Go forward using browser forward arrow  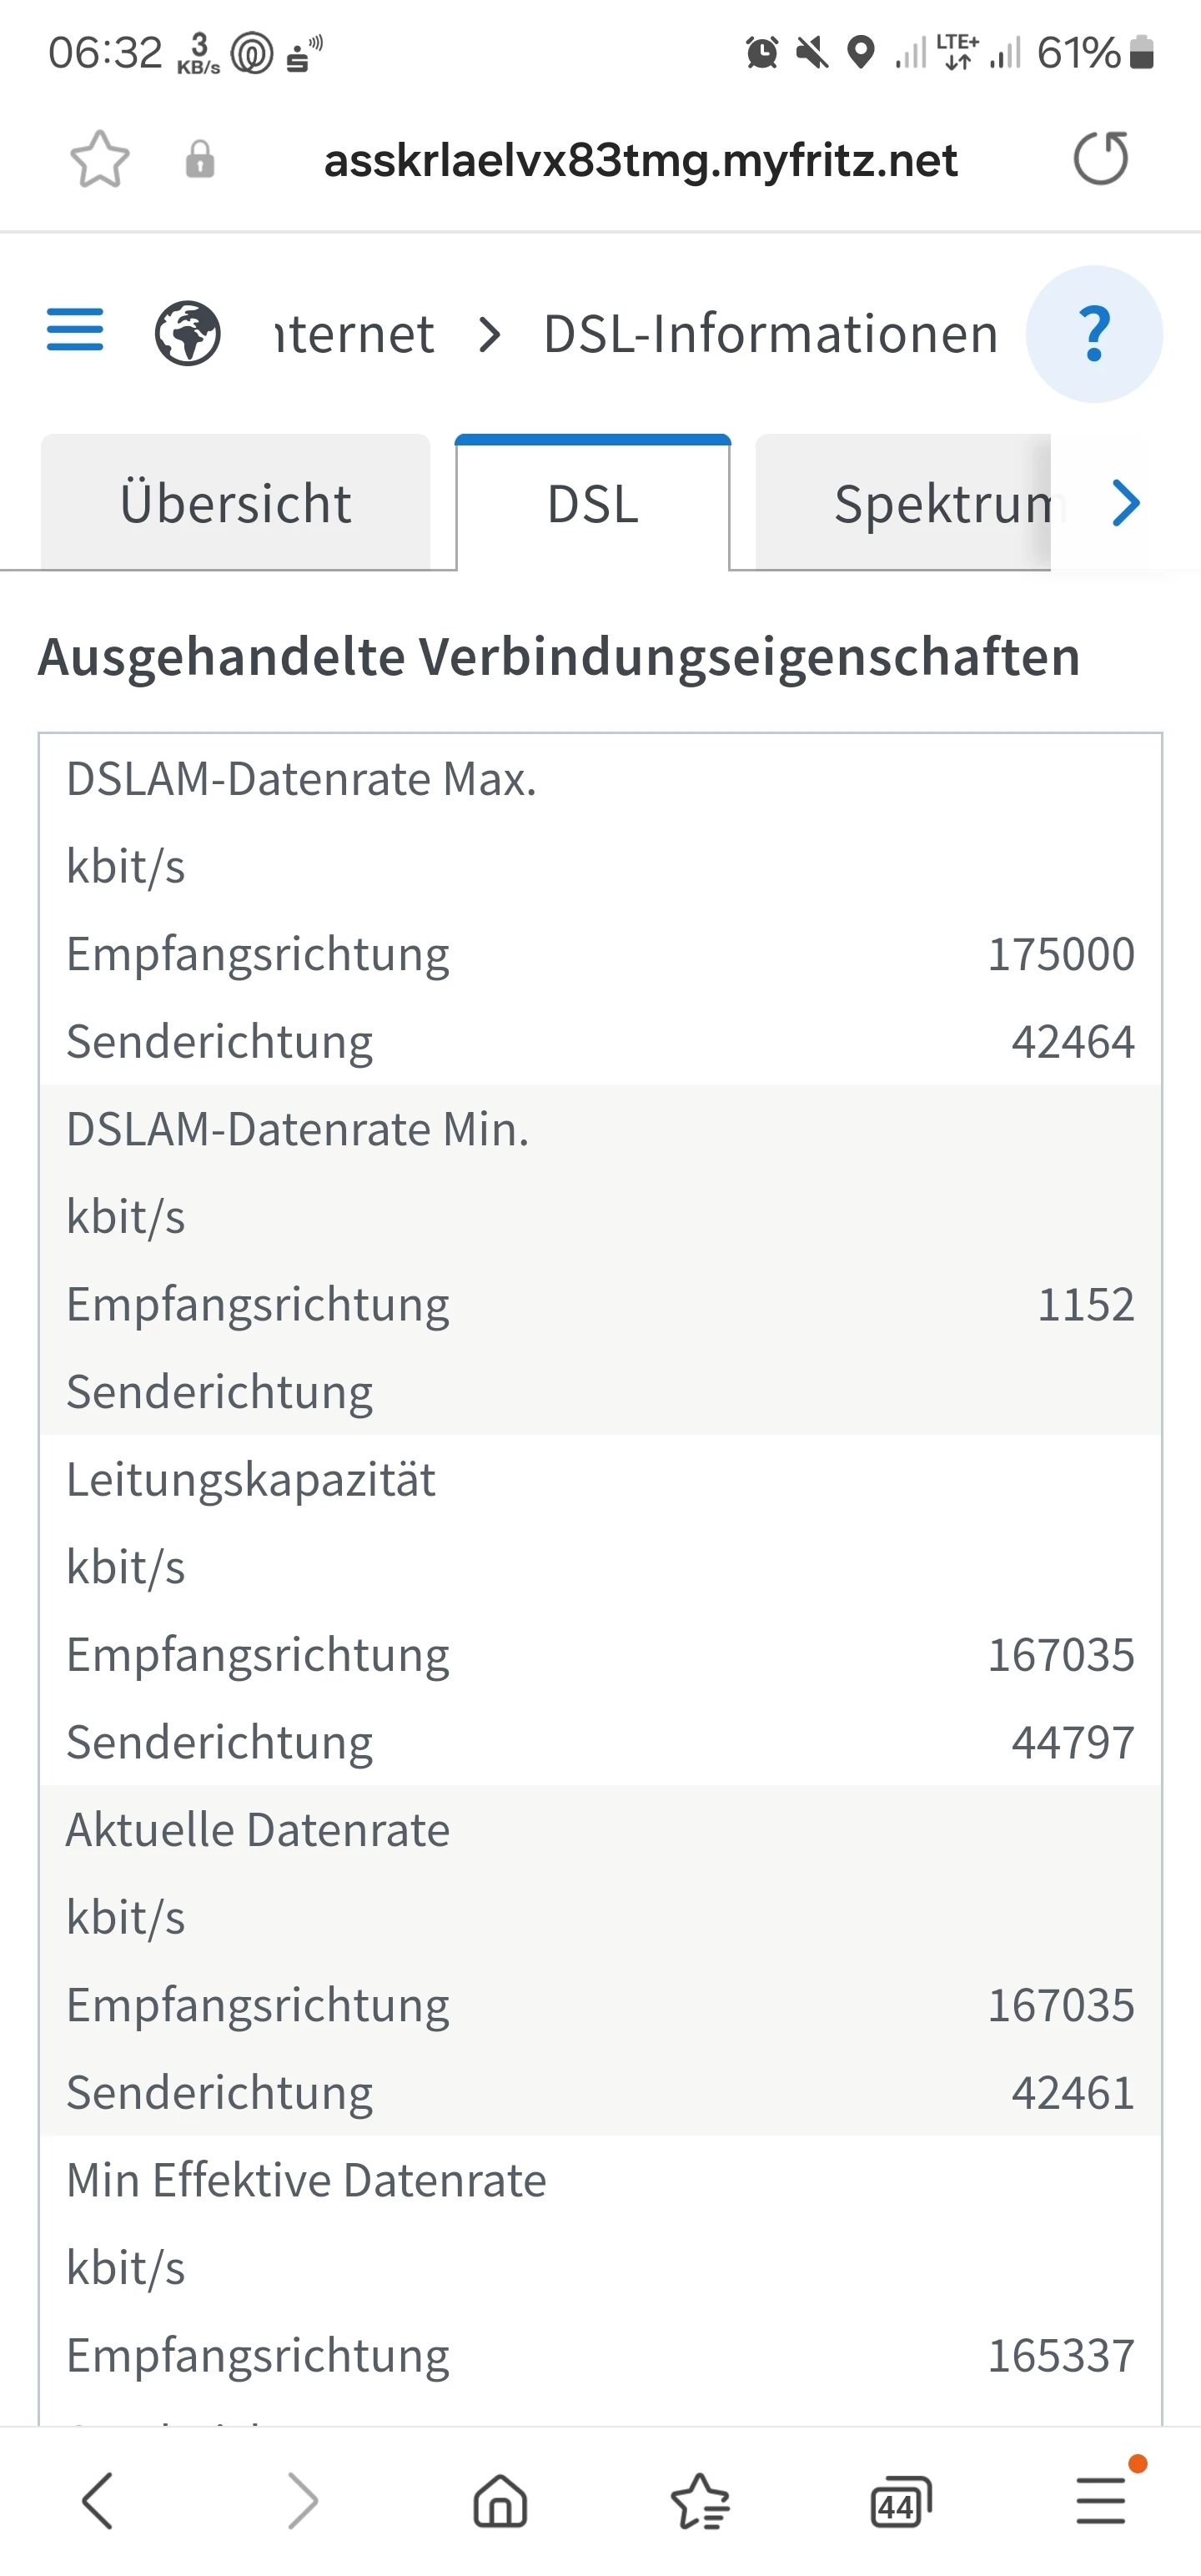[301, 2502]
